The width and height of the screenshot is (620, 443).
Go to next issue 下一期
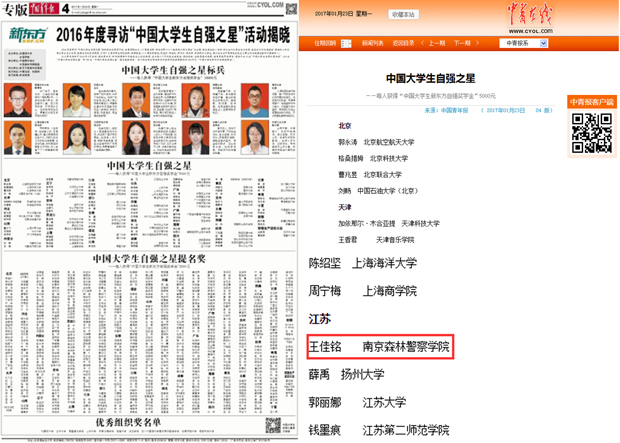click(464, 44)
